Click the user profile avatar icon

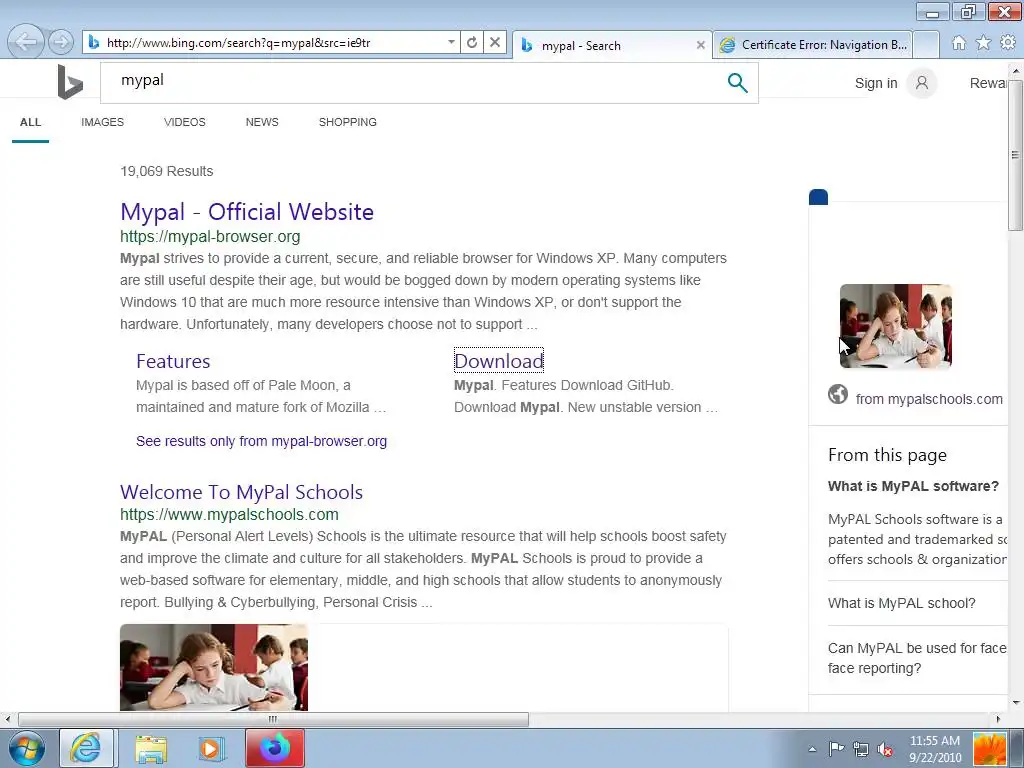921,83
